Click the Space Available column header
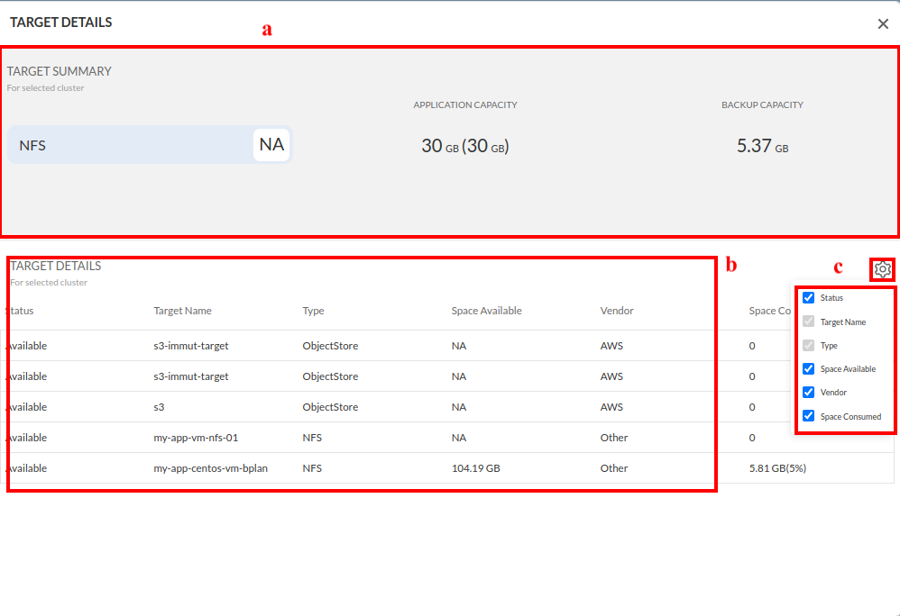The width and height of the screenshot is (900, 616). pyautogui.click(x=486, y=311)
